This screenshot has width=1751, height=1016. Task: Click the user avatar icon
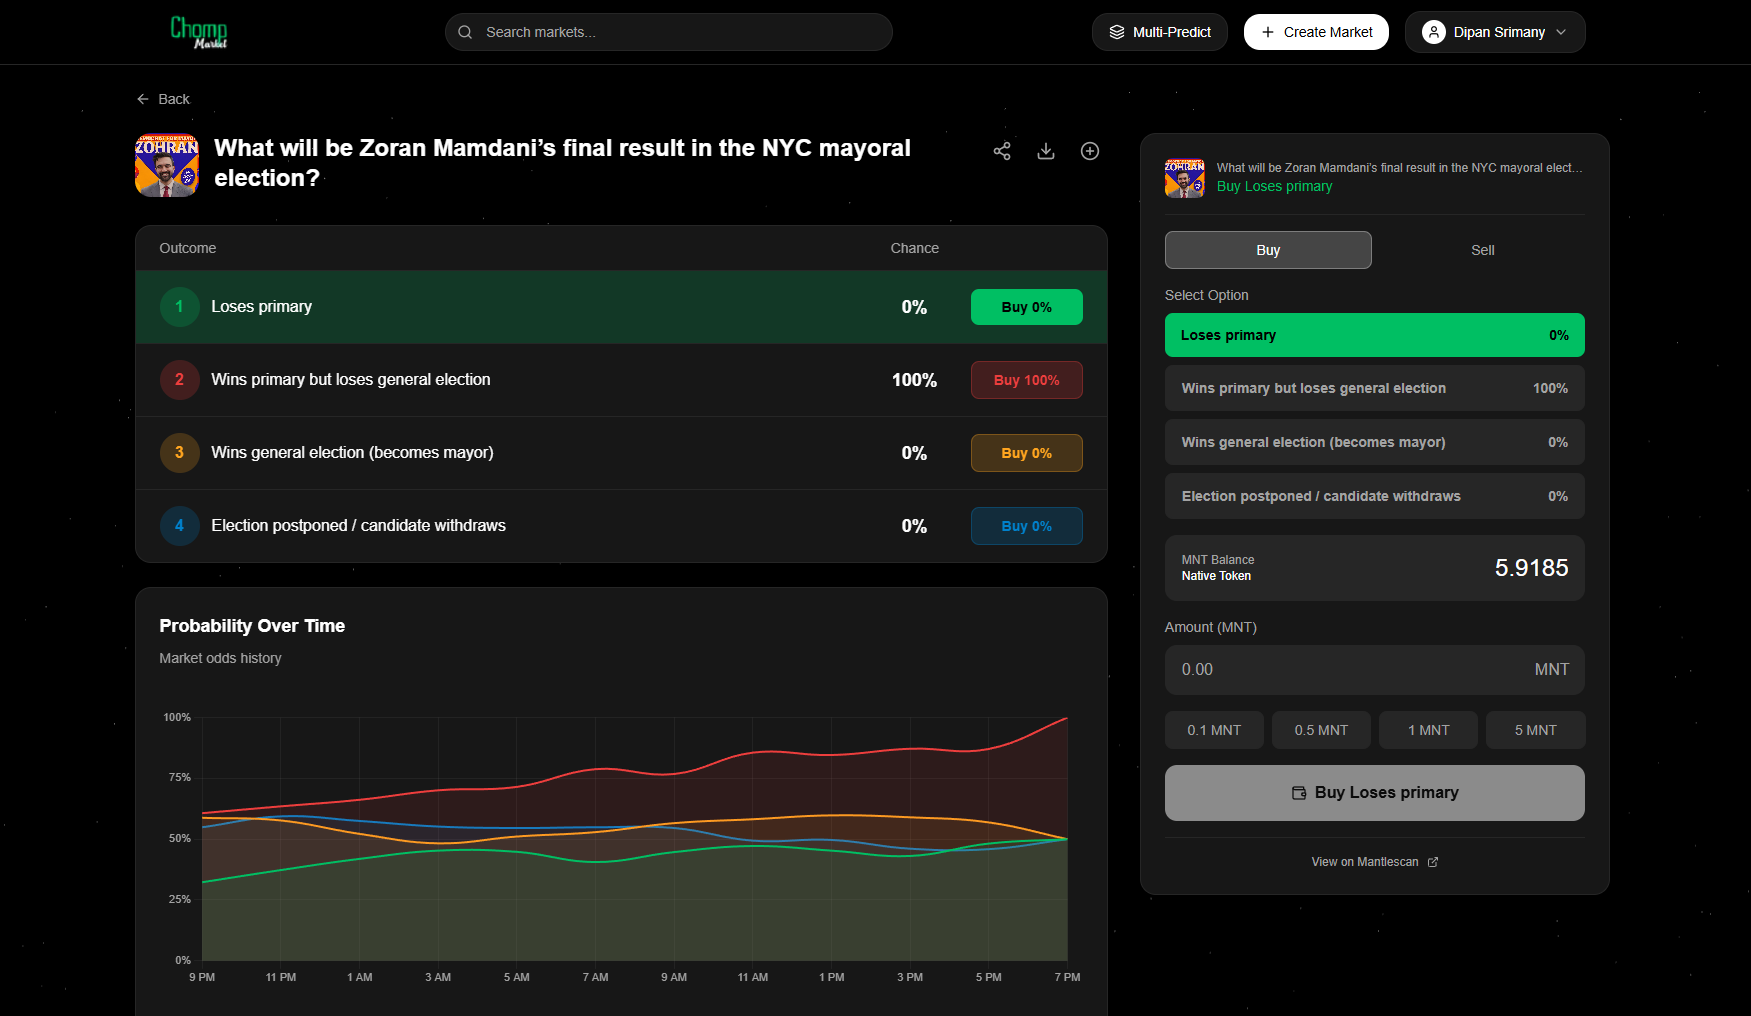coord(1433,32)
